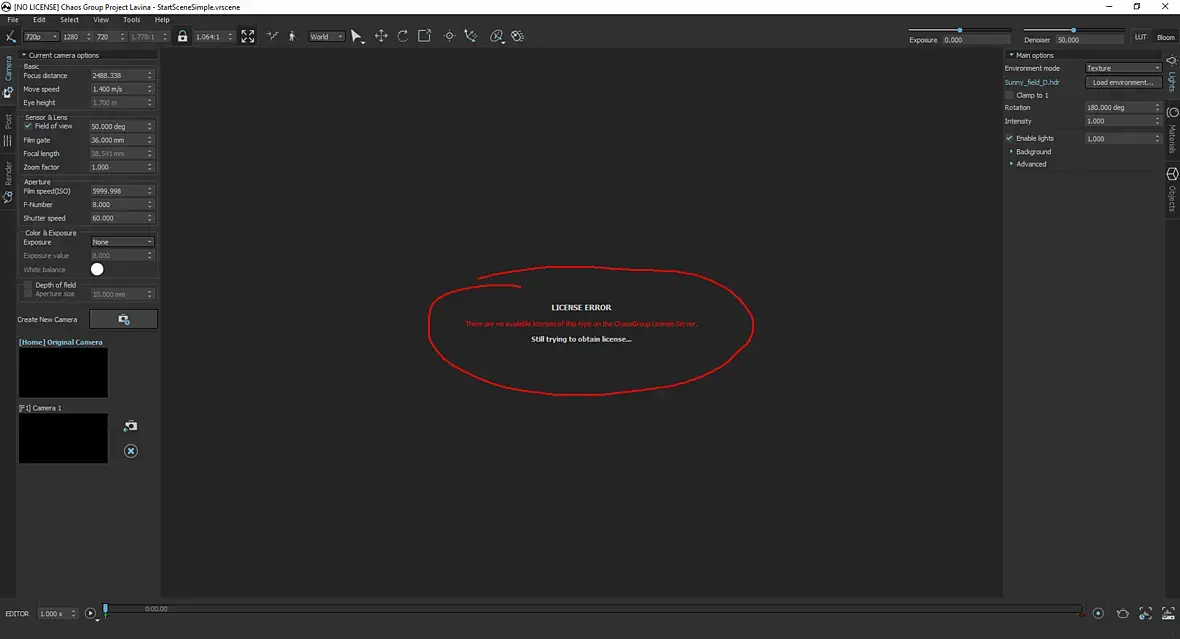Select the arrow pointer selection tool

pos(357,36)
